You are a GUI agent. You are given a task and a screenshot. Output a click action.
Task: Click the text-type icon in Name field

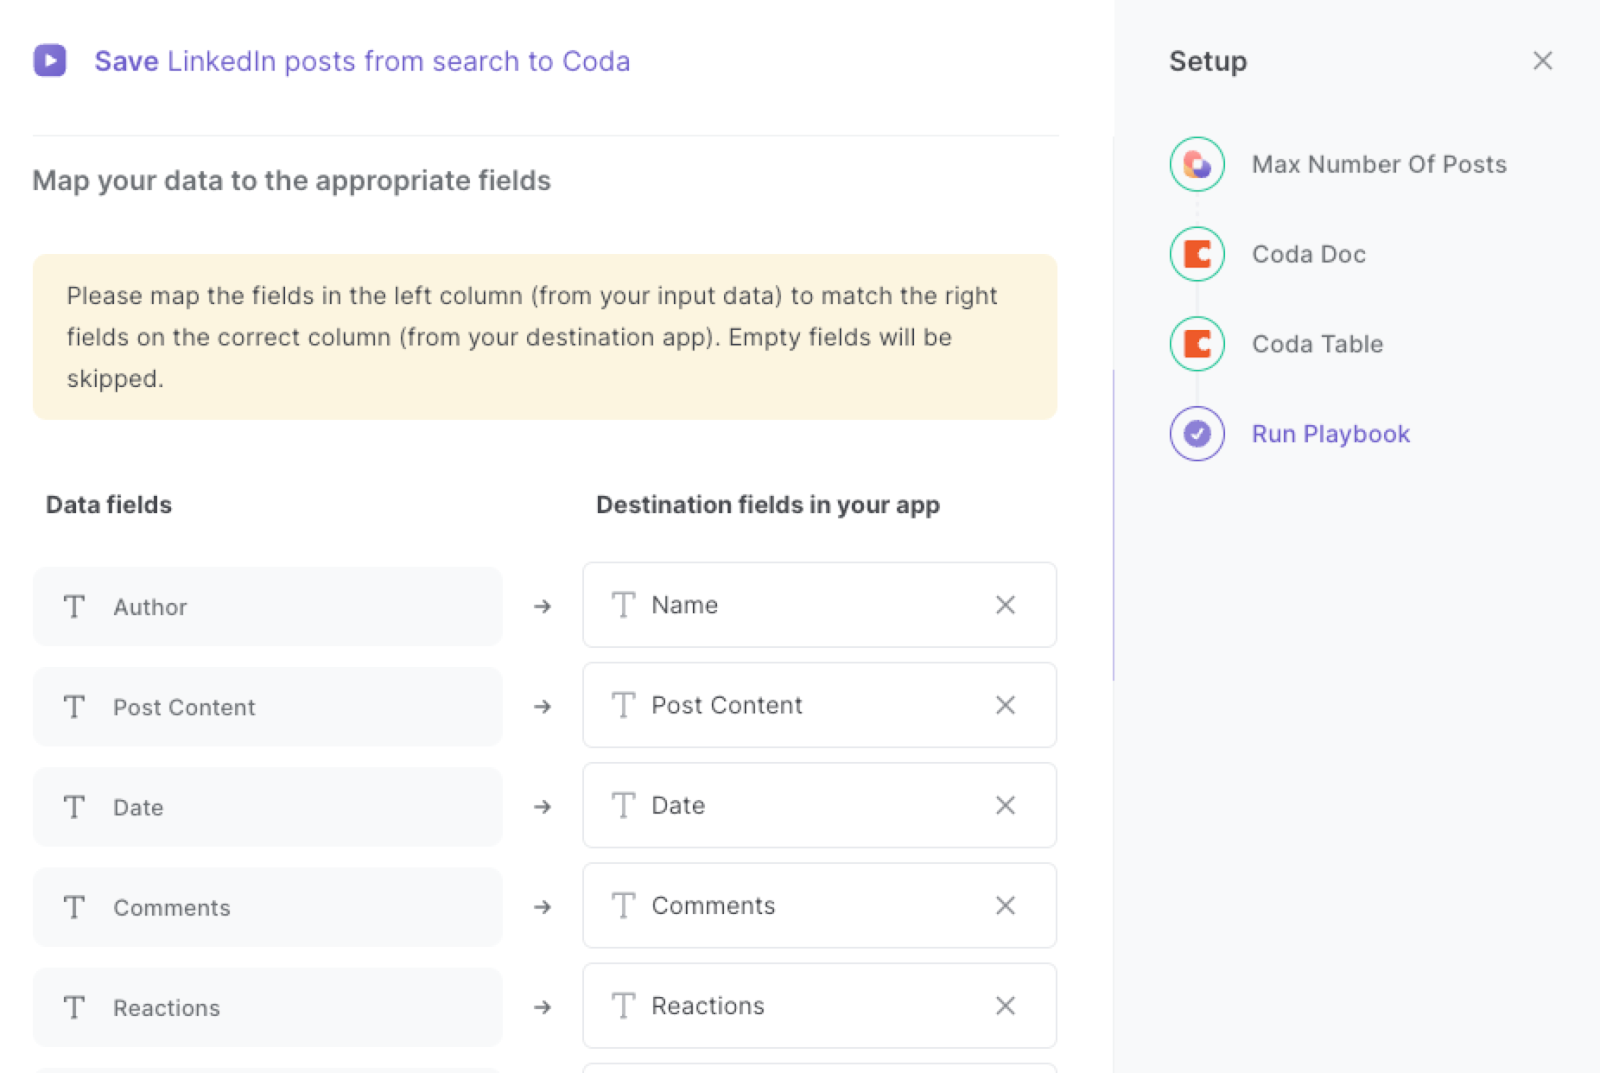pyautogui.click(x=623, y=605)
